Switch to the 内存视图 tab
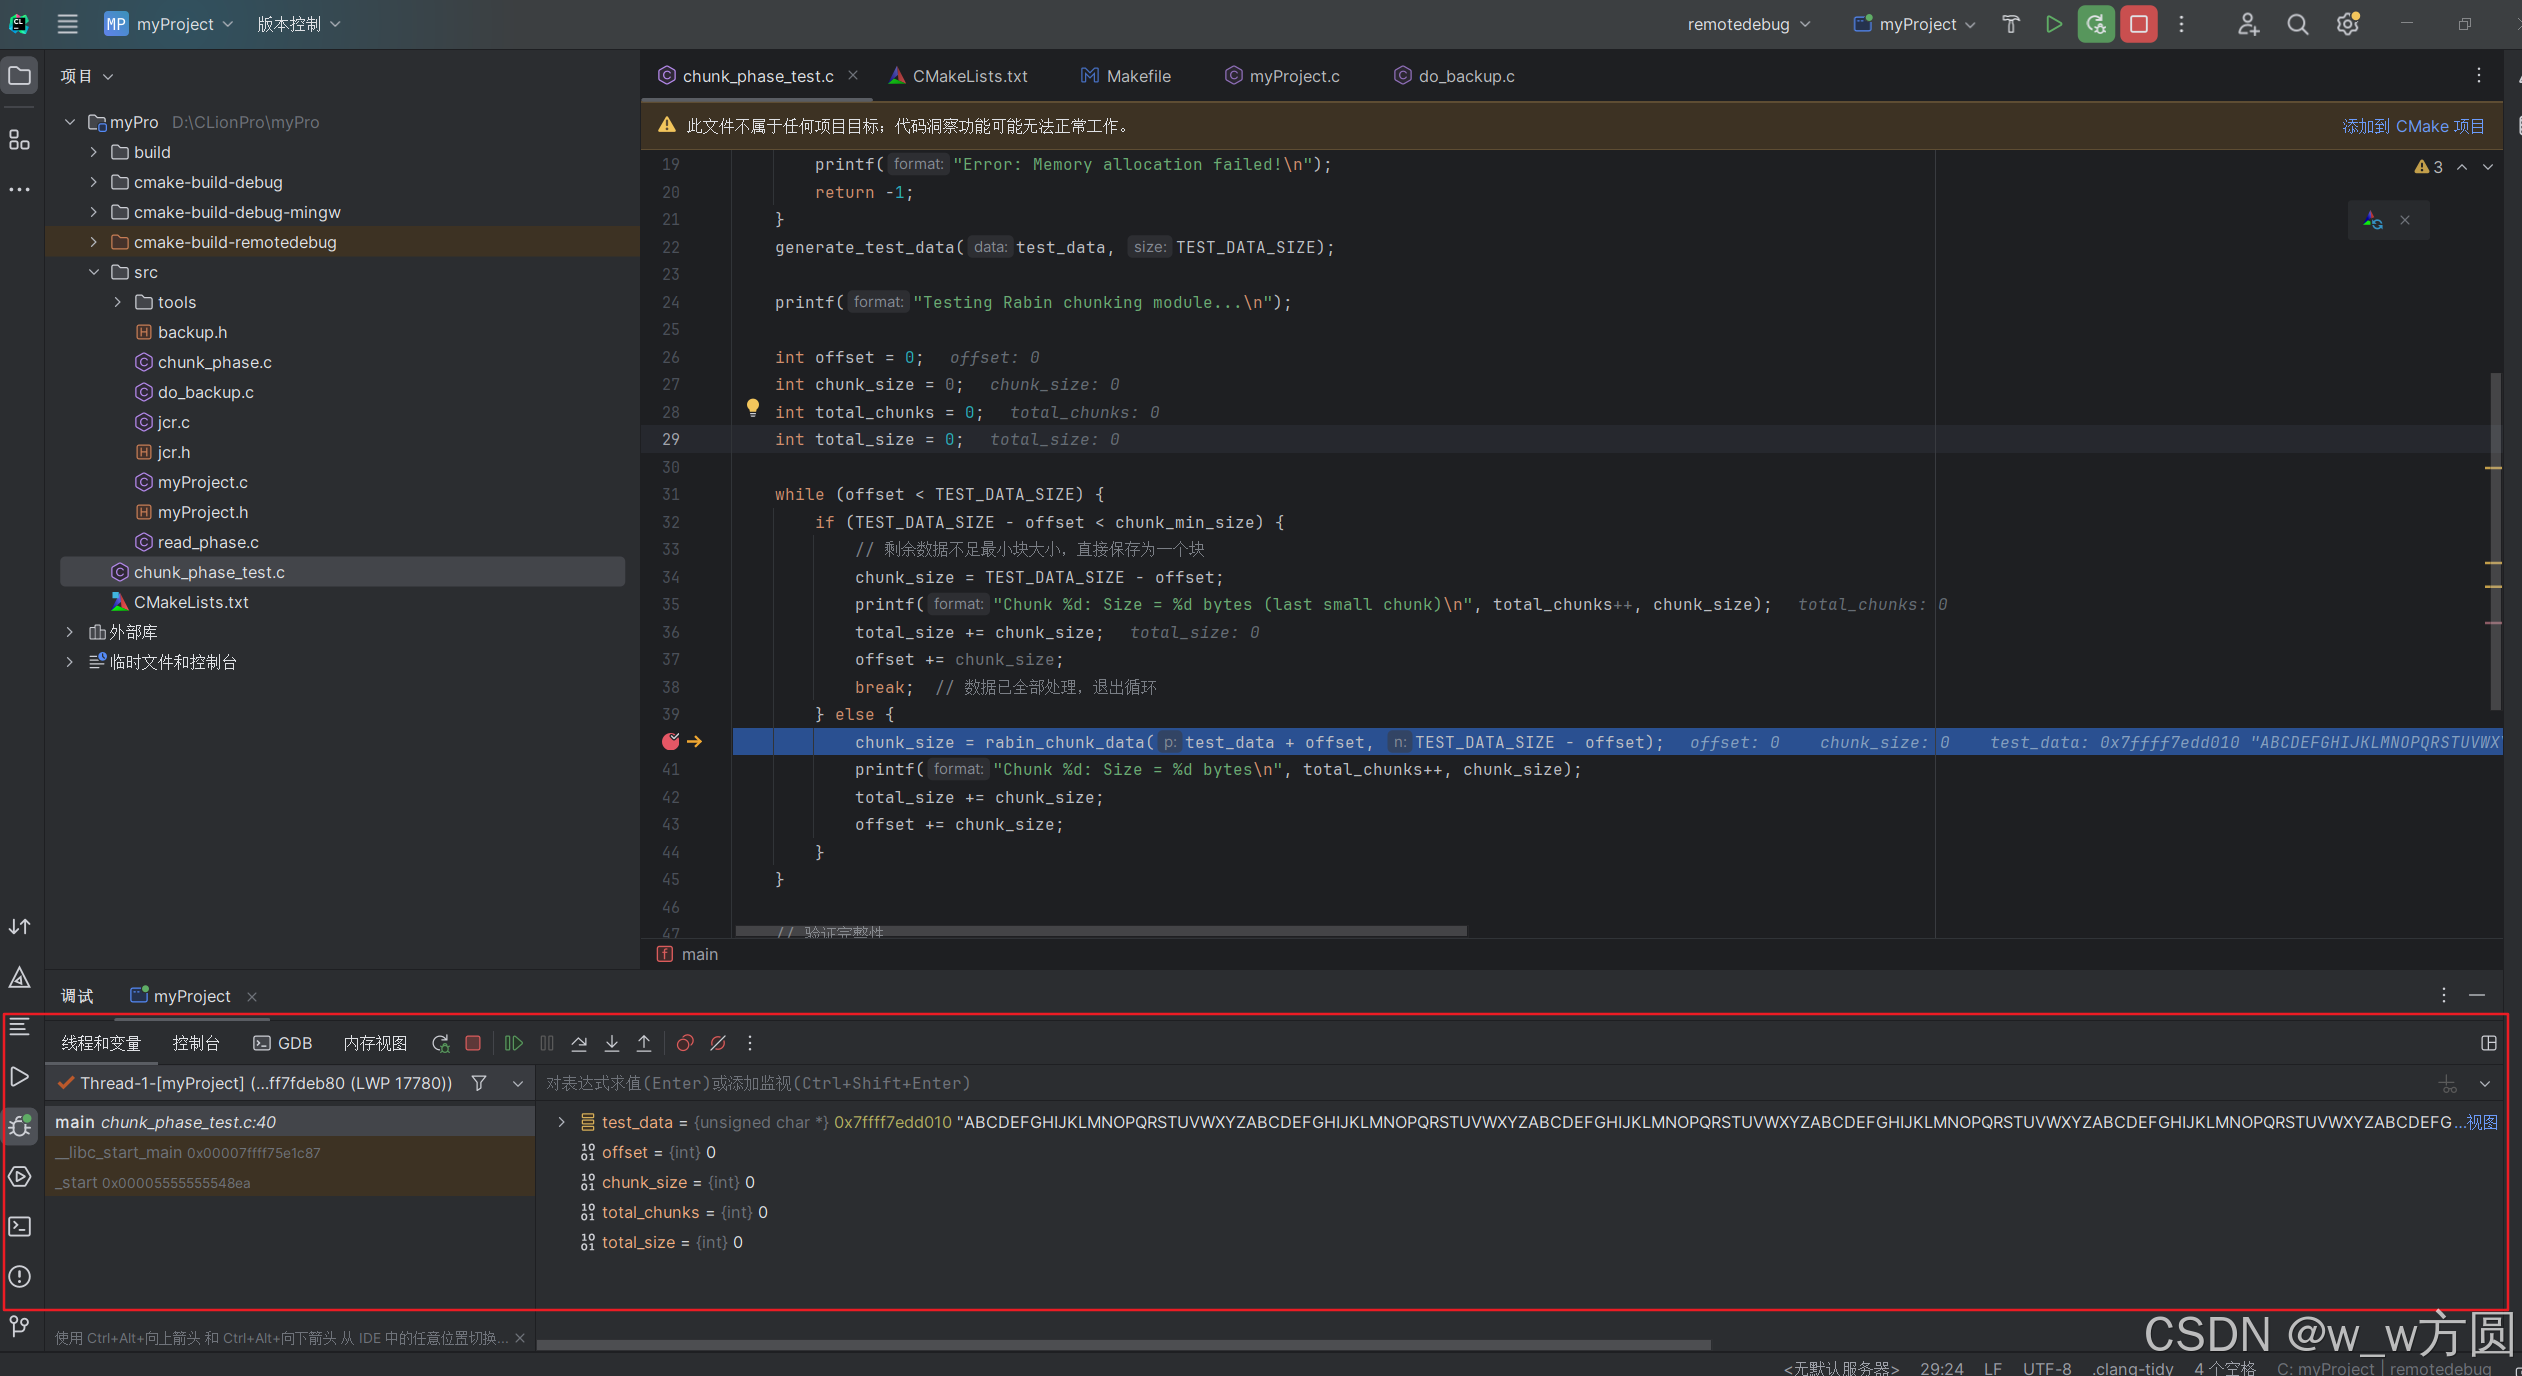Image resolution: width=2522 pixels, height=1376 pixels. tap(375, 1043)
